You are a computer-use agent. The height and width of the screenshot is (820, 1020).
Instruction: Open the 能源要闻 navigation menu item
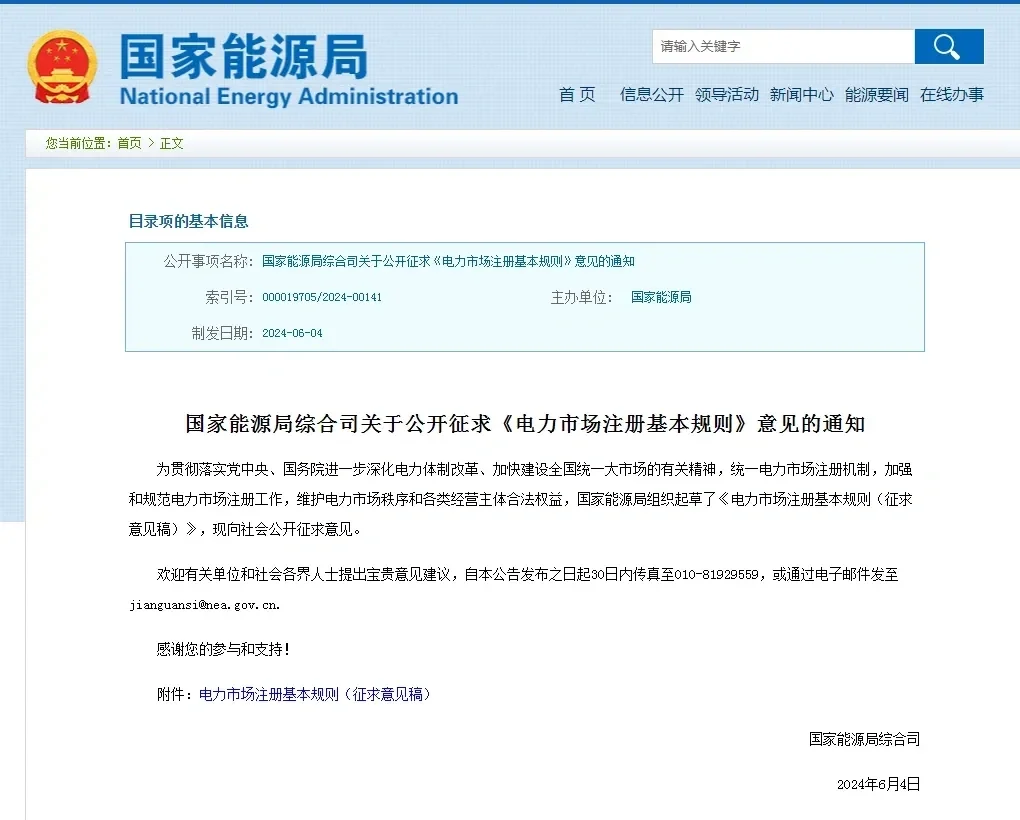click(876, 96)
